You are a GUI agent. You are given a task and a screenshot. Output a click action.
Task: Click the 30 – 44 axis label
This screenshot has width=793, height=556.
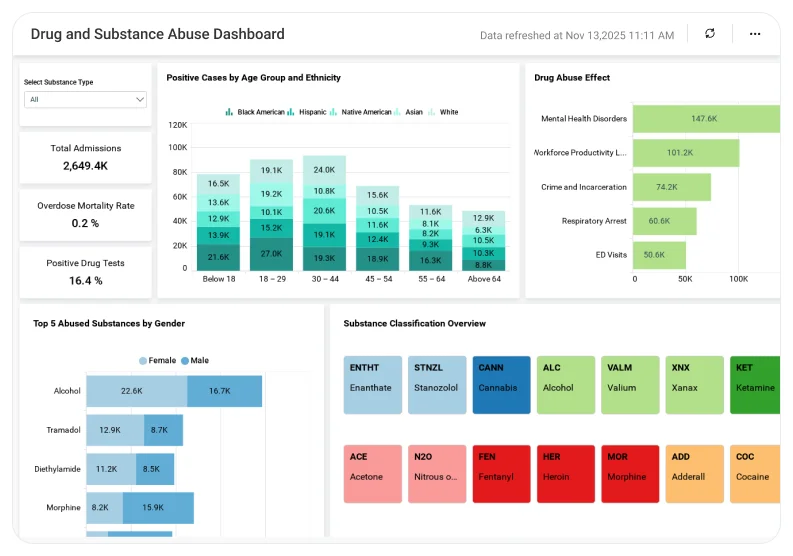325,279
